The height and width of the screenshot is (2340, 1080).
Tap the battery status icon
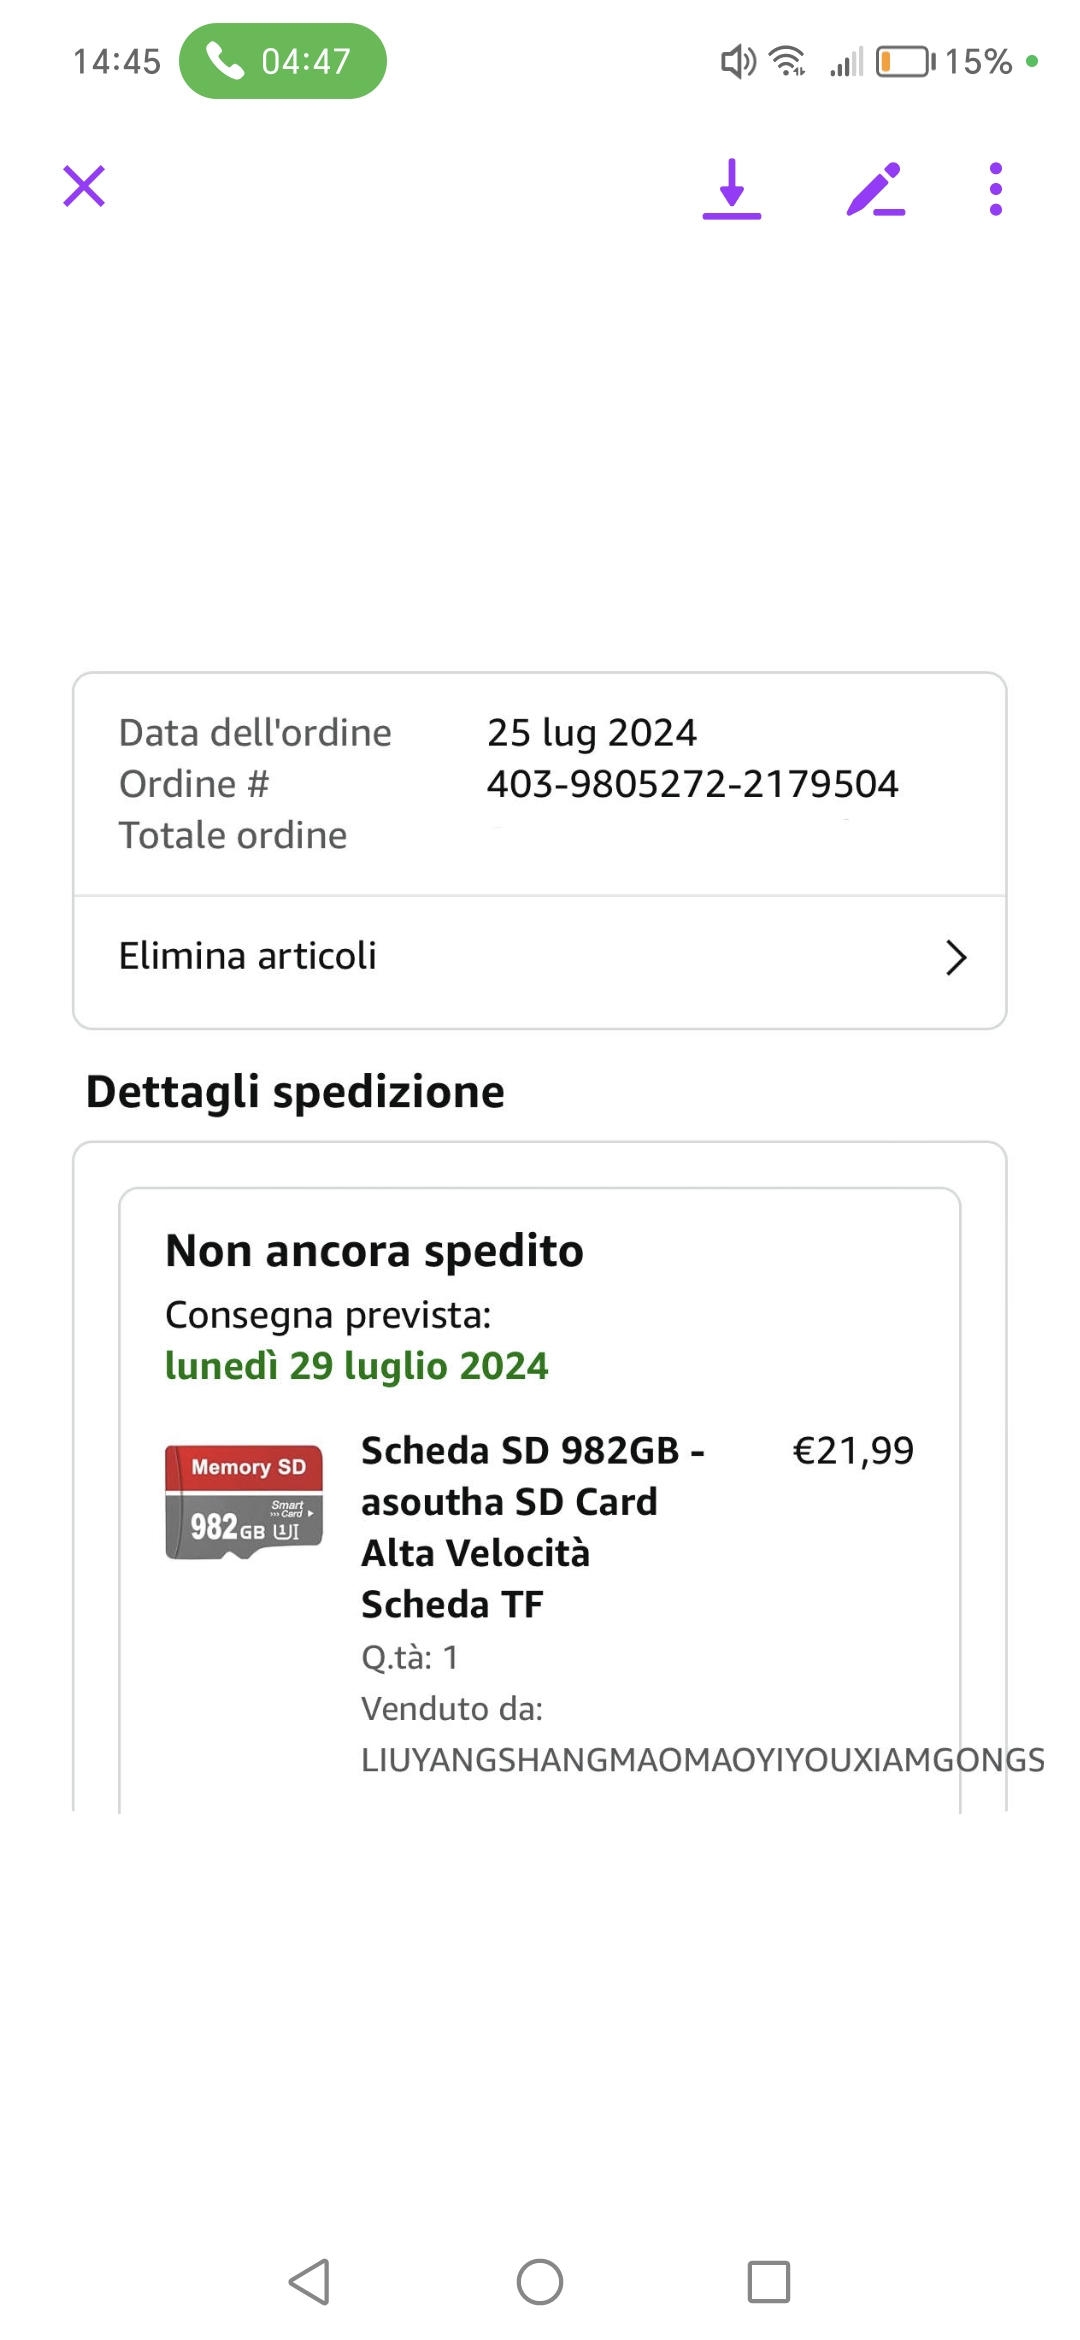coord(905,62)
